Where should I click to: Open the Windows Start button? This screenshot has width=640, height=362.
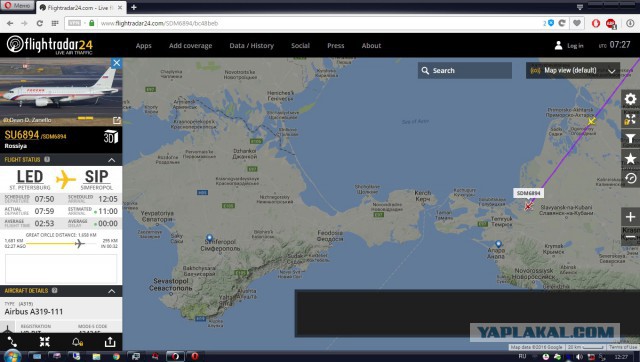pos(11,356)
